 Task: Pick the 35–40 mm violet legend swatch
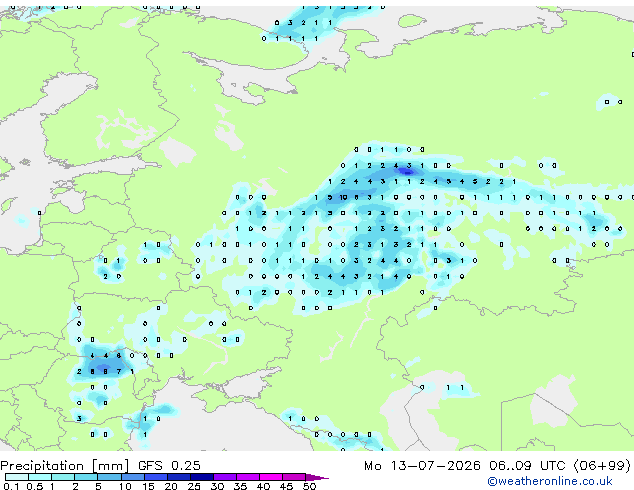[x=248, y=477]
